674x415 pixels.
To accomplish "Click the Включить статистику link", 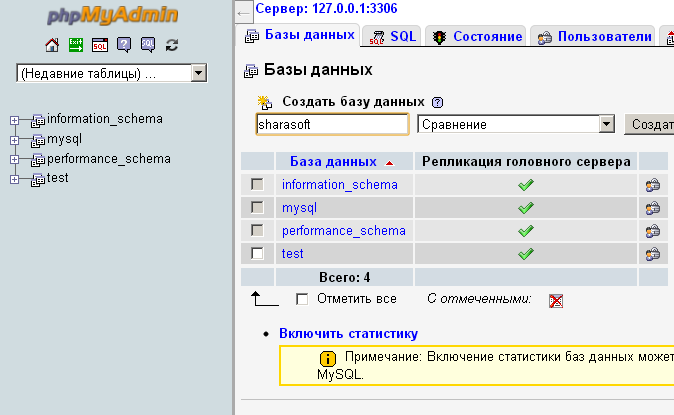I will (x=348, y=334).
